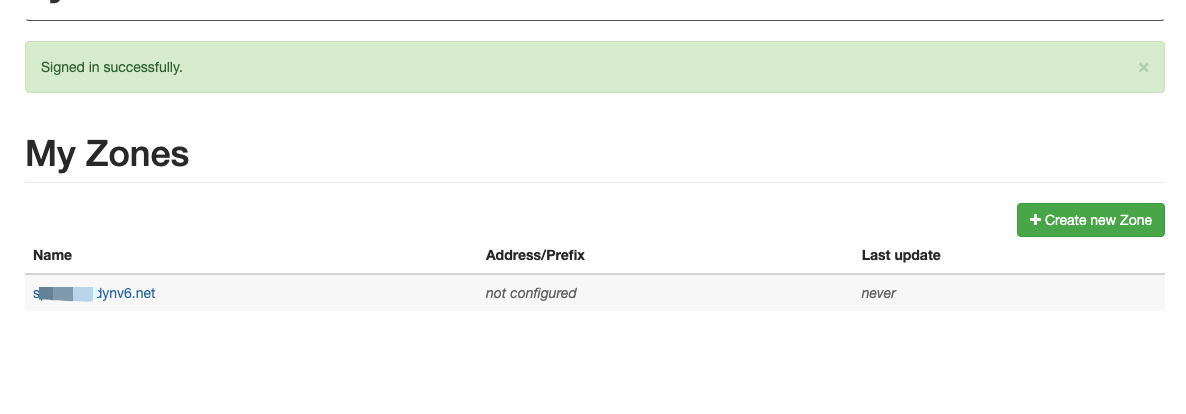
Task: Click the empty area below the zones table
Action: tap(595, 360)
